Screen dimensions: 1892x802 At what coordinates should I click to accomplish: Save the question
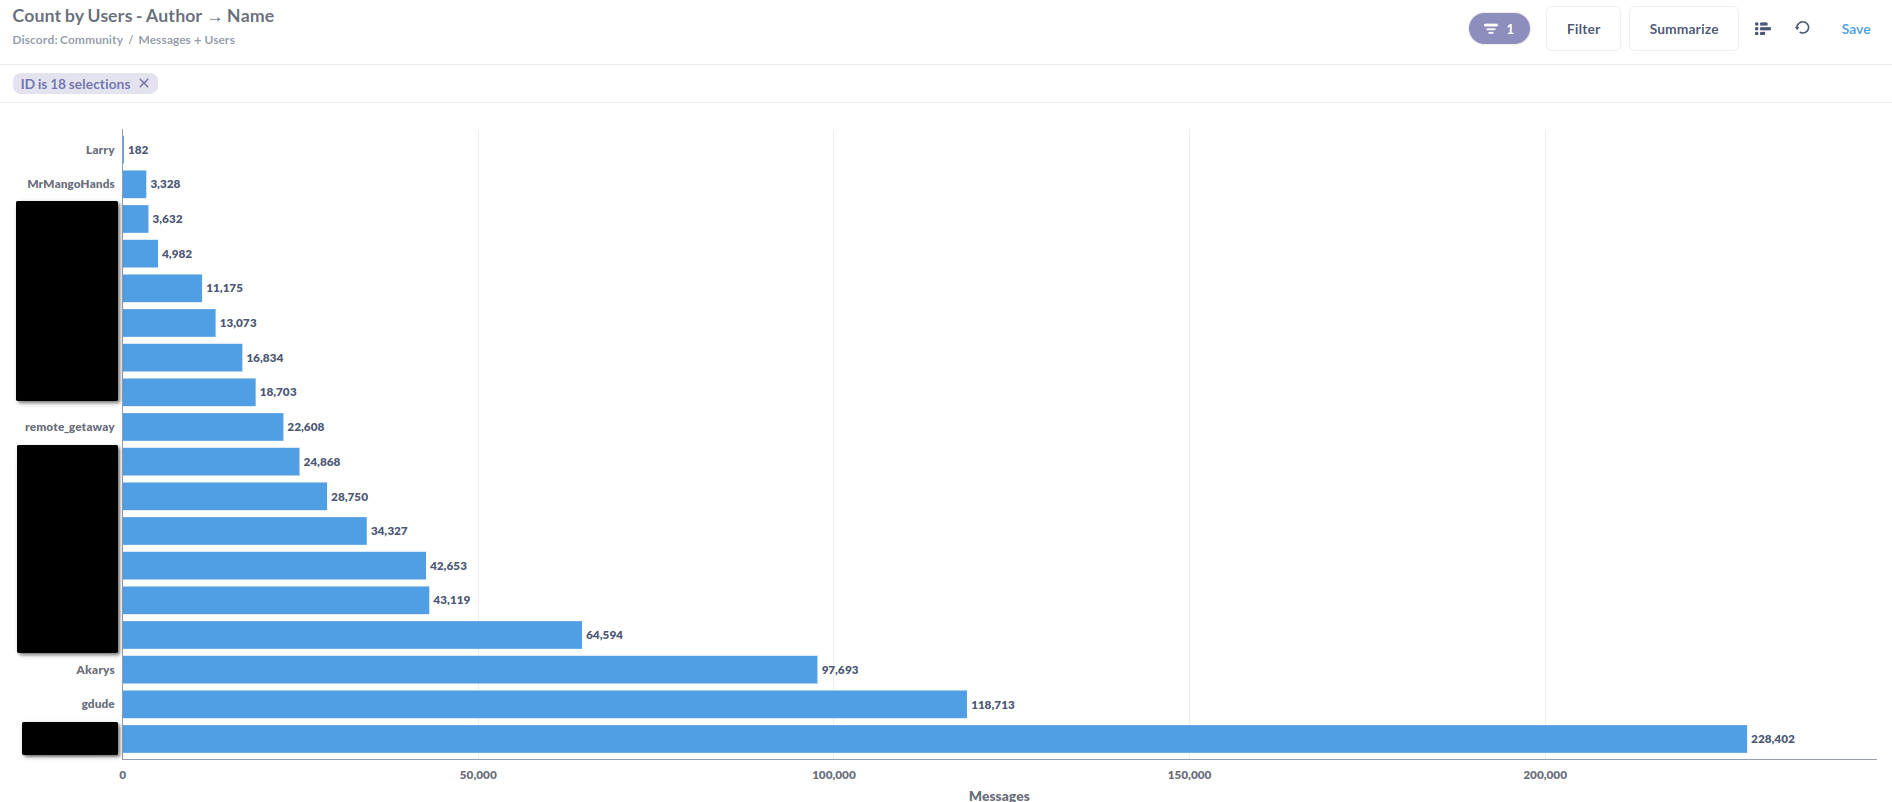[1855, 29]
